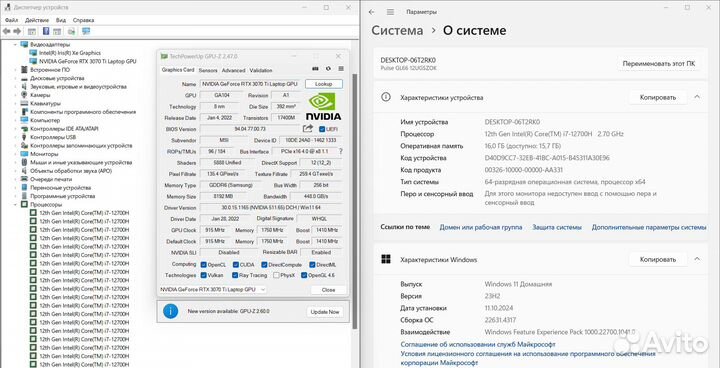The height and width of the screenshot is (368, 720).
Task: Open the GPU selection dropdown in GPU-Z
Action: click(x=213, y=289)
